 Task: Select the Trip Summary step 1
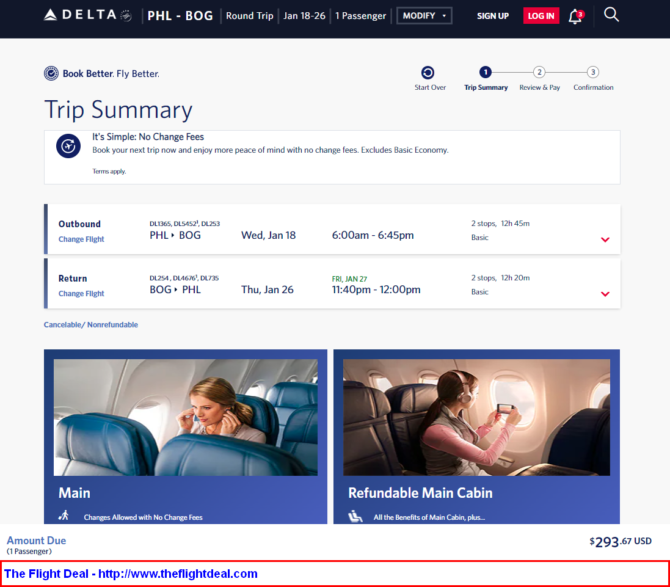point(485,72)
